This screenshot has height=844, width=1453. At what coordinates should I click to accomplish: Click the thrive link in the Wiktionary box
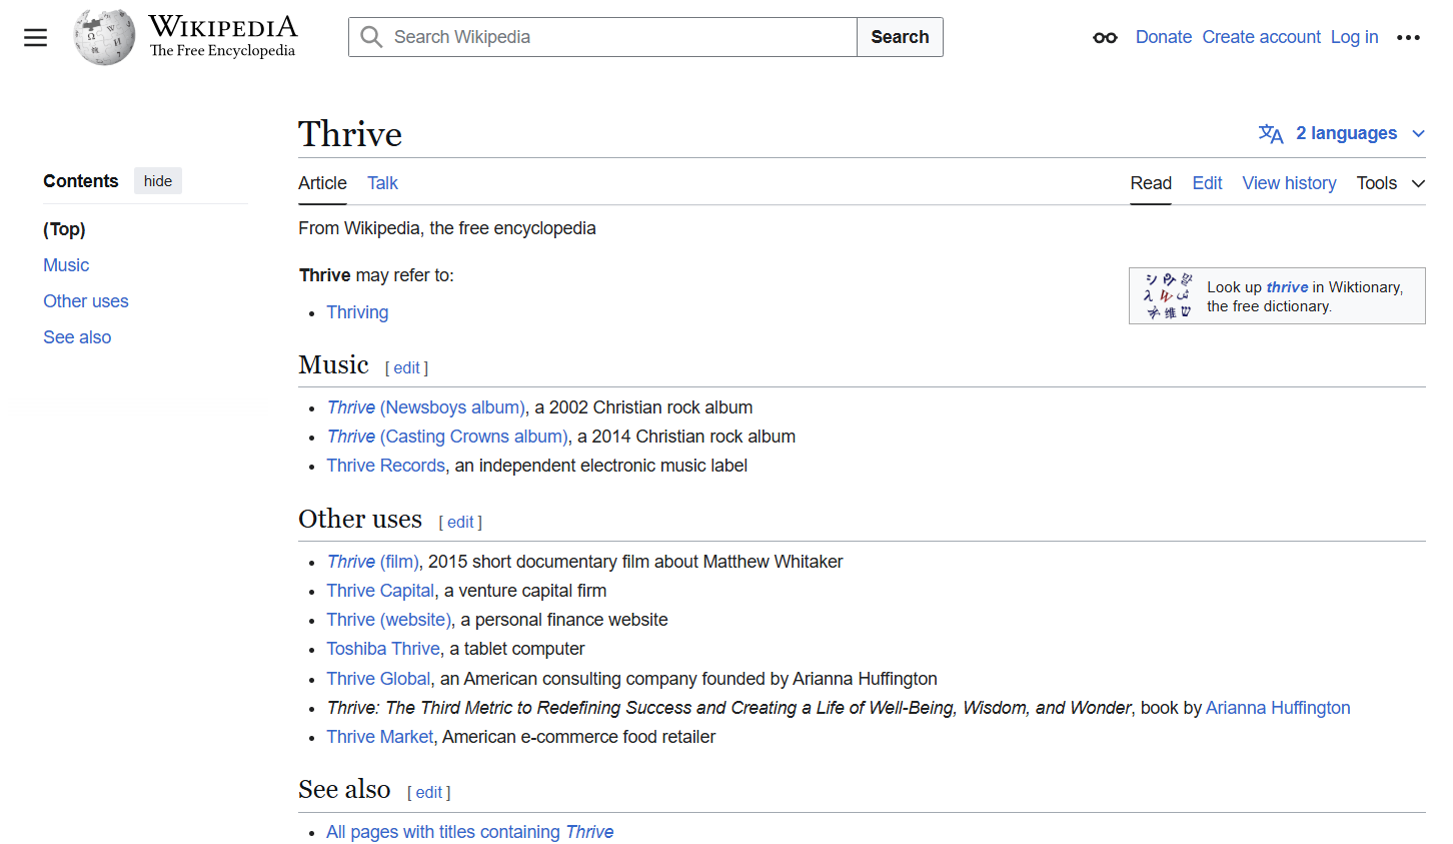click(1287, 287)
